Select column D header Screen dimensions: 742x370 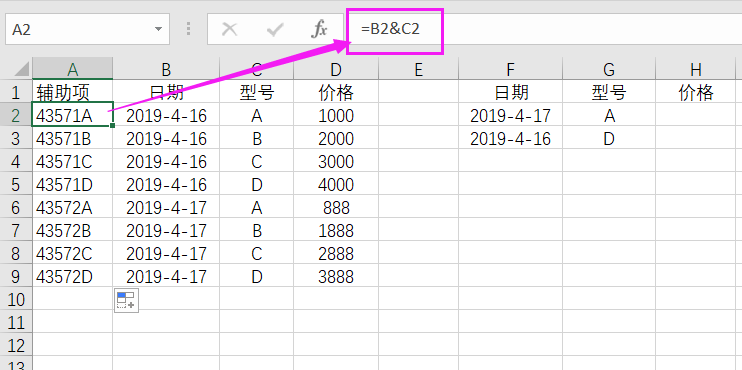tap(336, 70)
